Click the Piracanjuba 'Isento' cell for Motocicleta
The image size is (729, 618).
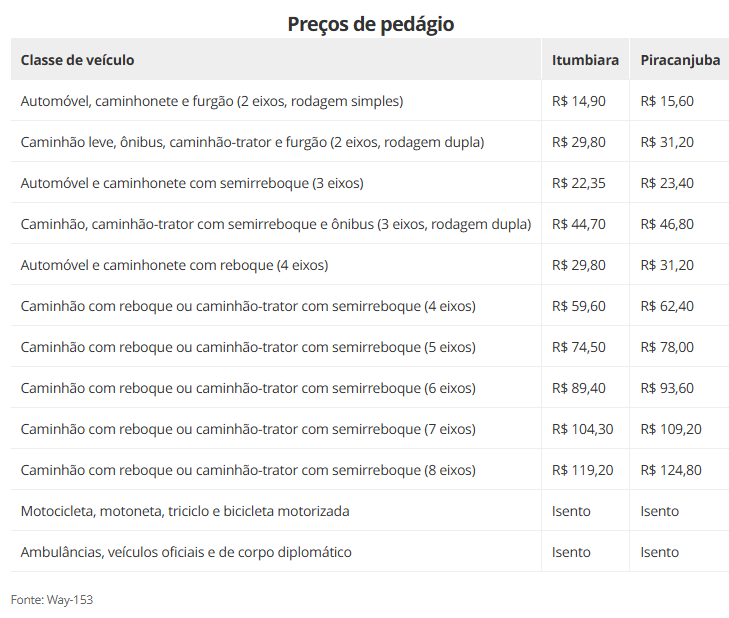pyautogui.click(x=660, y=511)
